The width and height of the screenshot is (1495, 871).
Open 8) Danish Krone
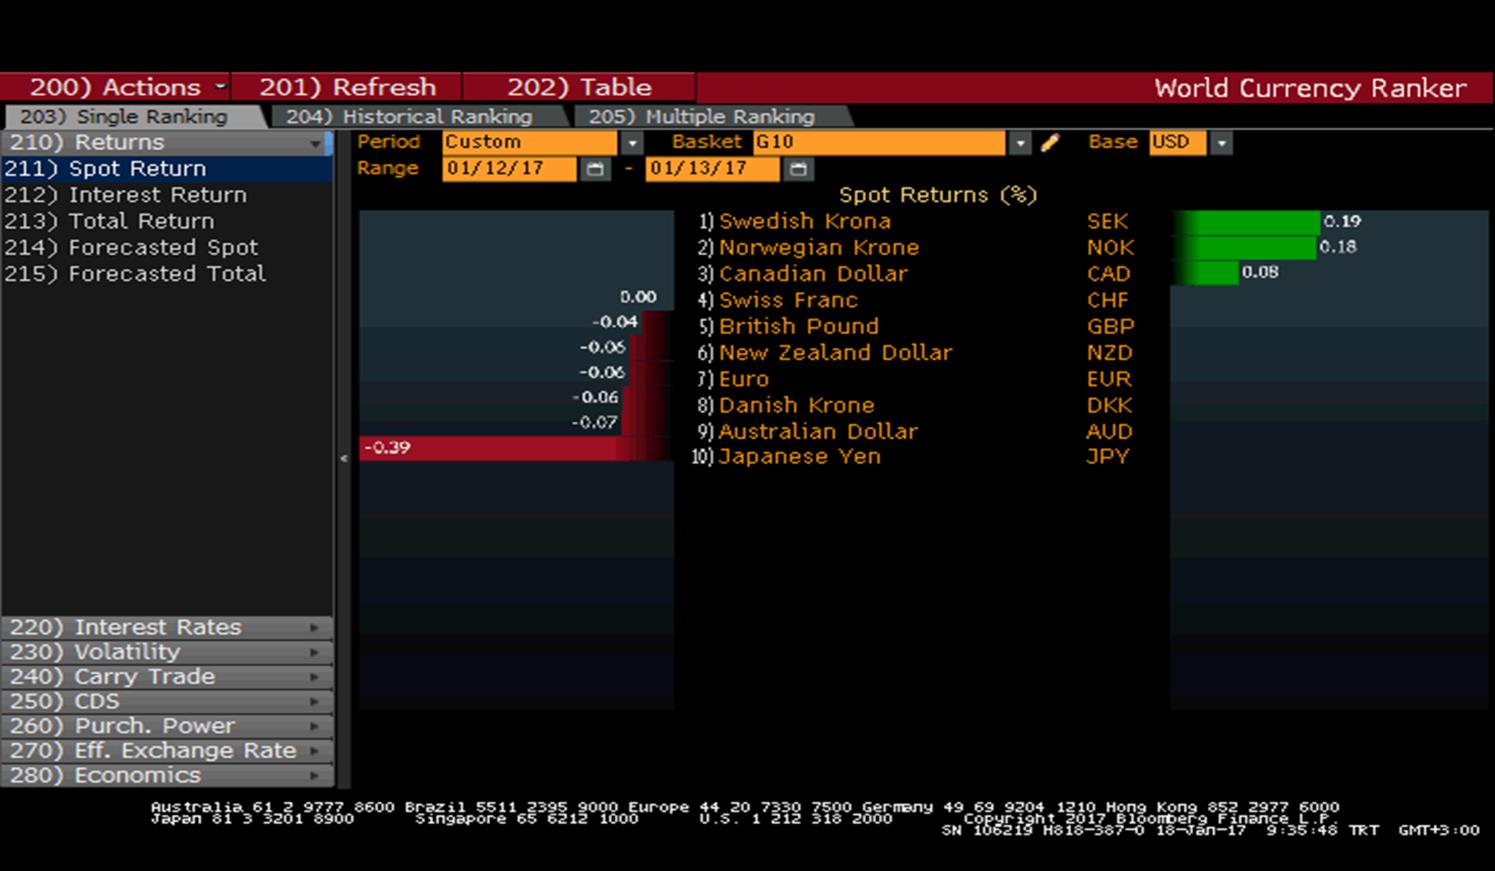786,405
